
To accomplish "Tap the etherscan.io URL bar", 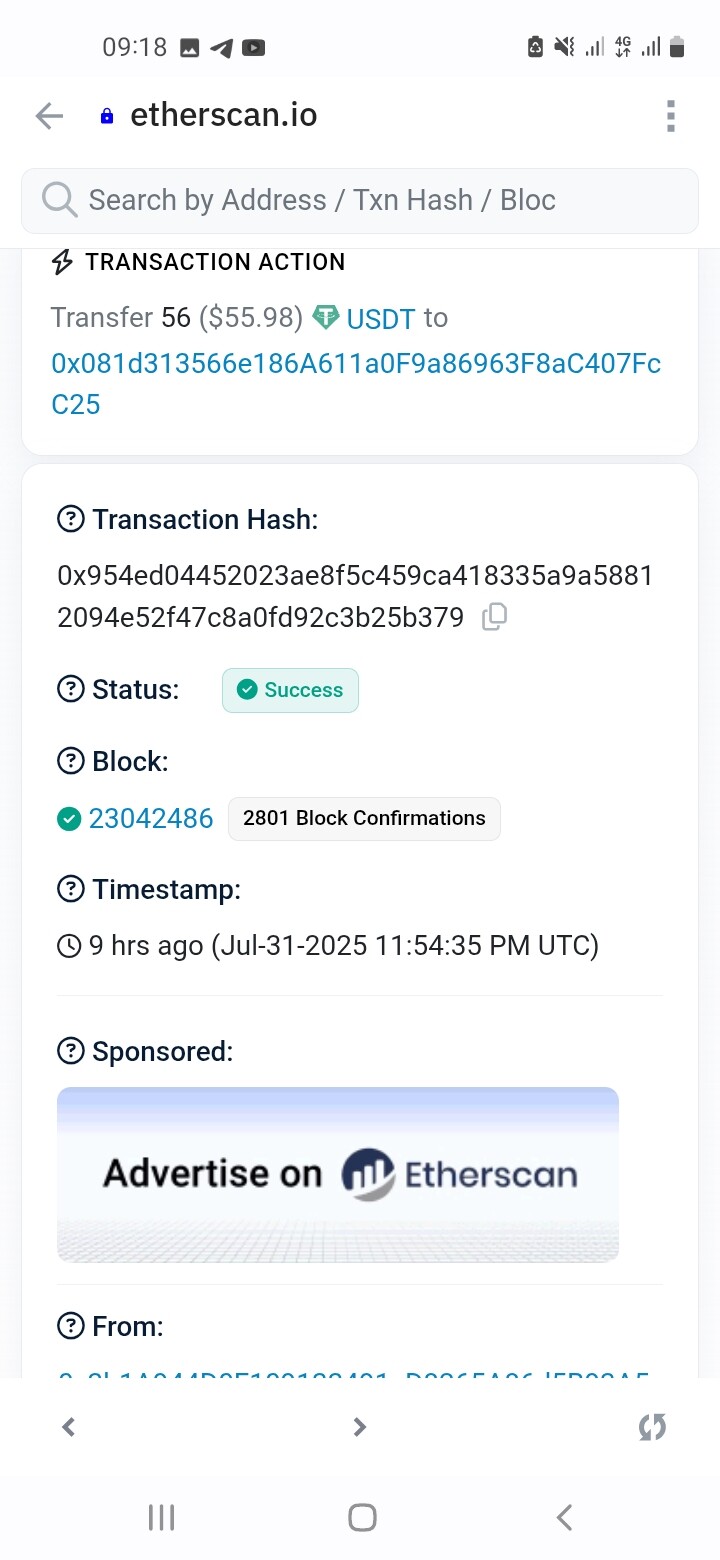I will pyautogui.click(x=224, y=116).
